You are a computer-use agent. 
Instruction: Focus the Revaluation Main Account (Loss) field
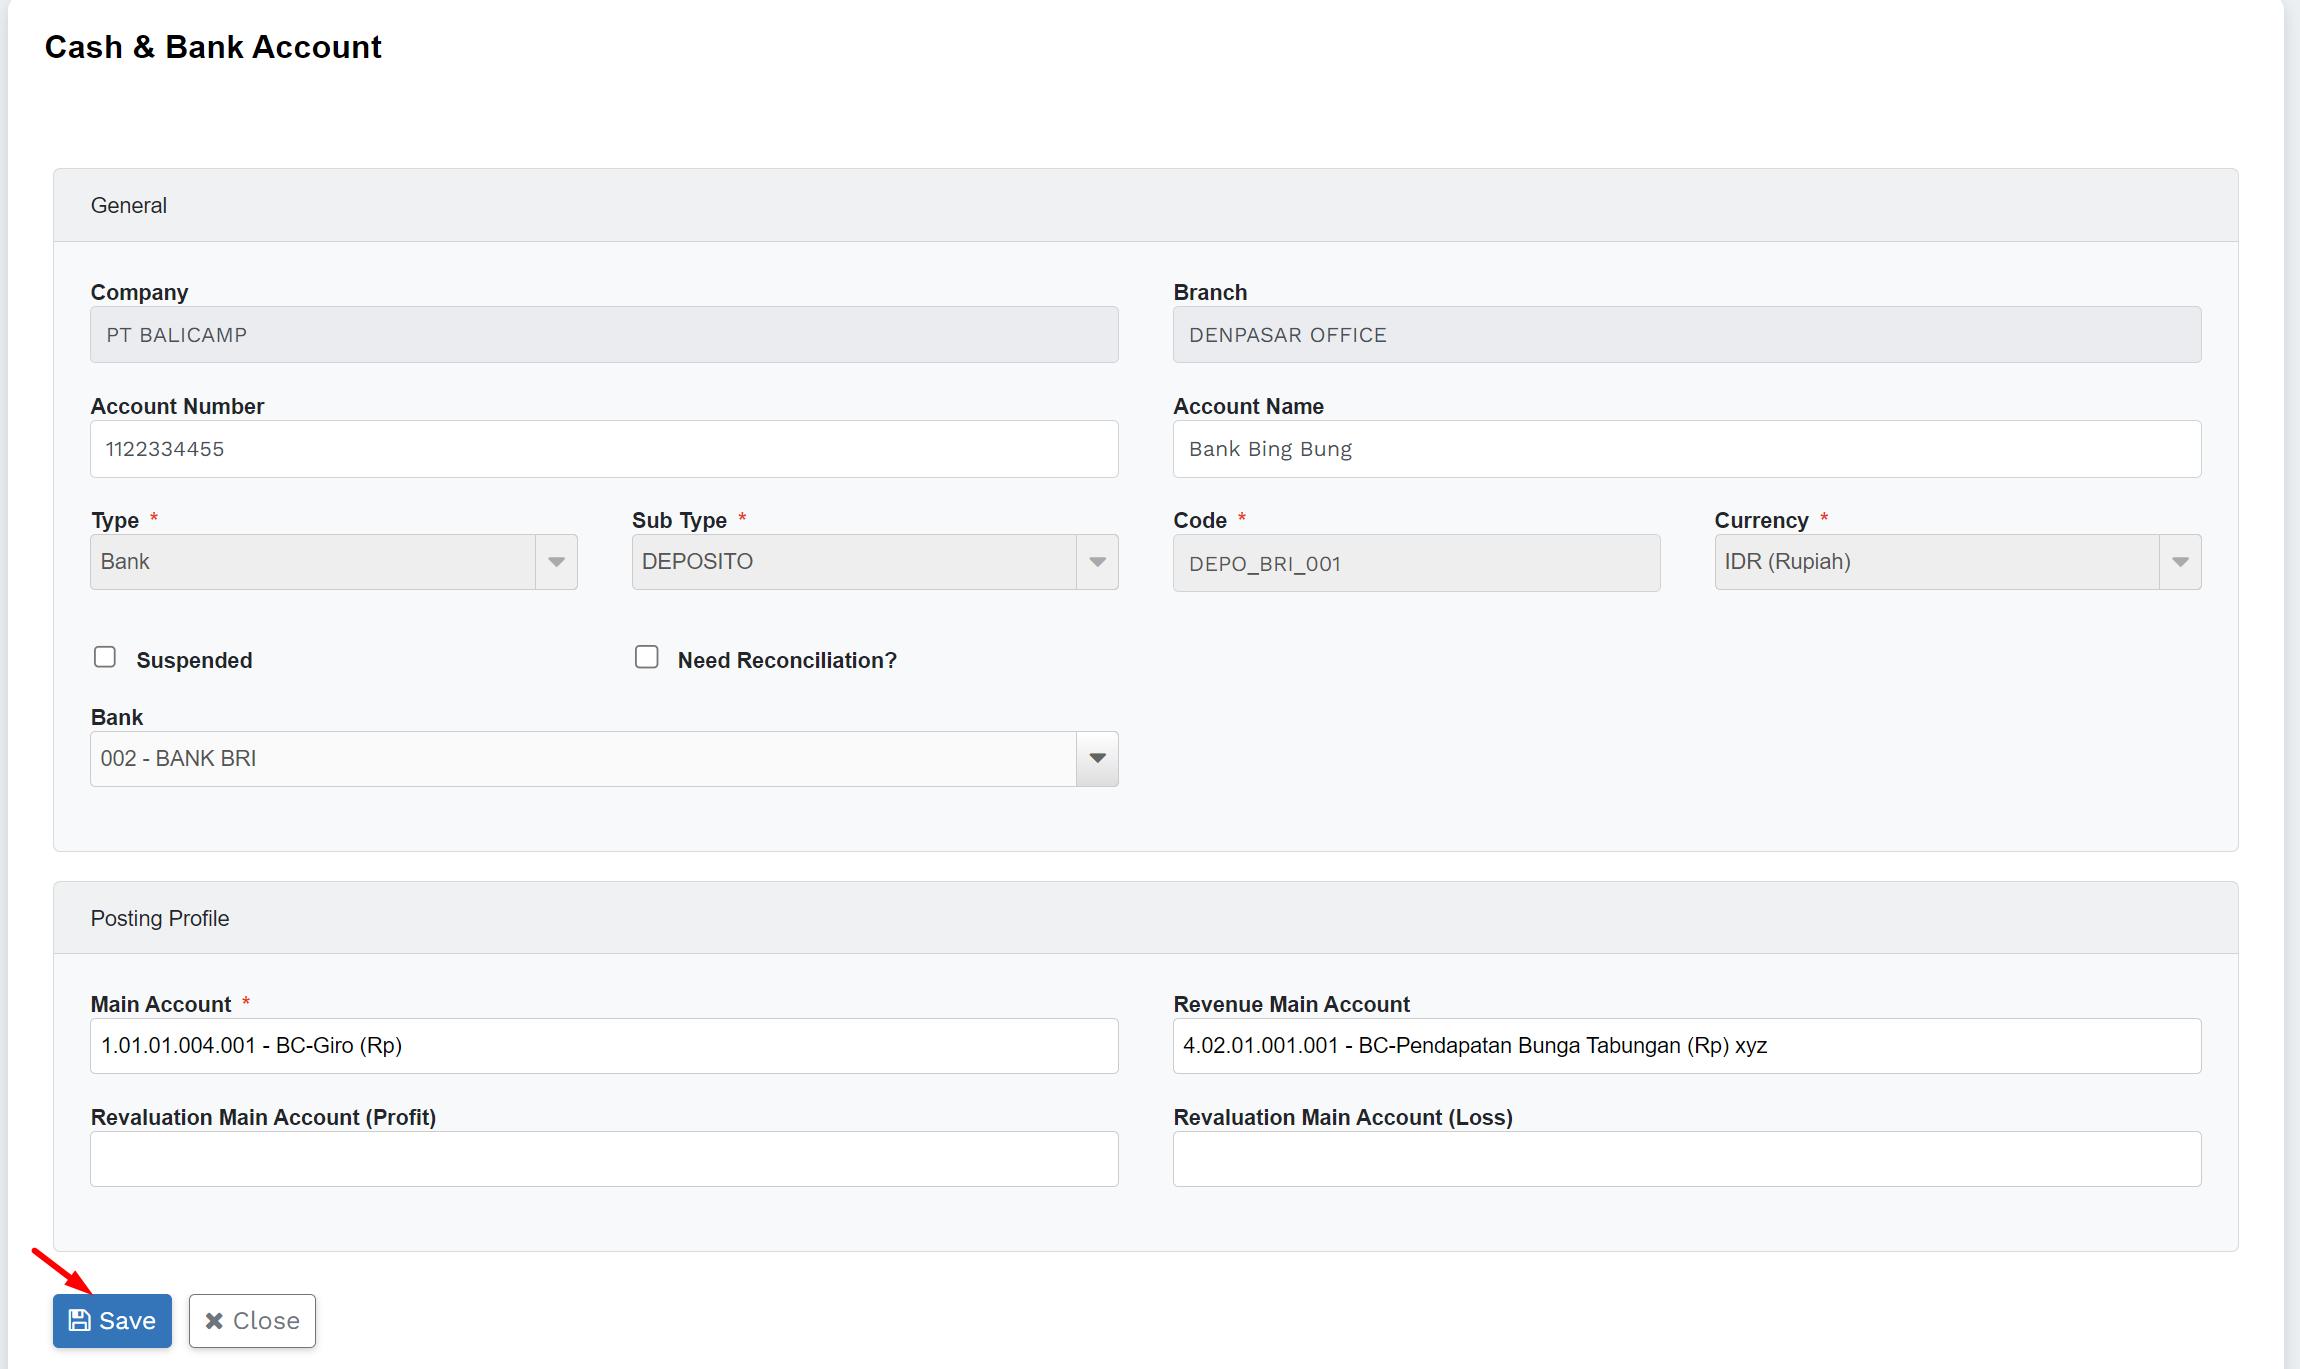(1686, 1159)
